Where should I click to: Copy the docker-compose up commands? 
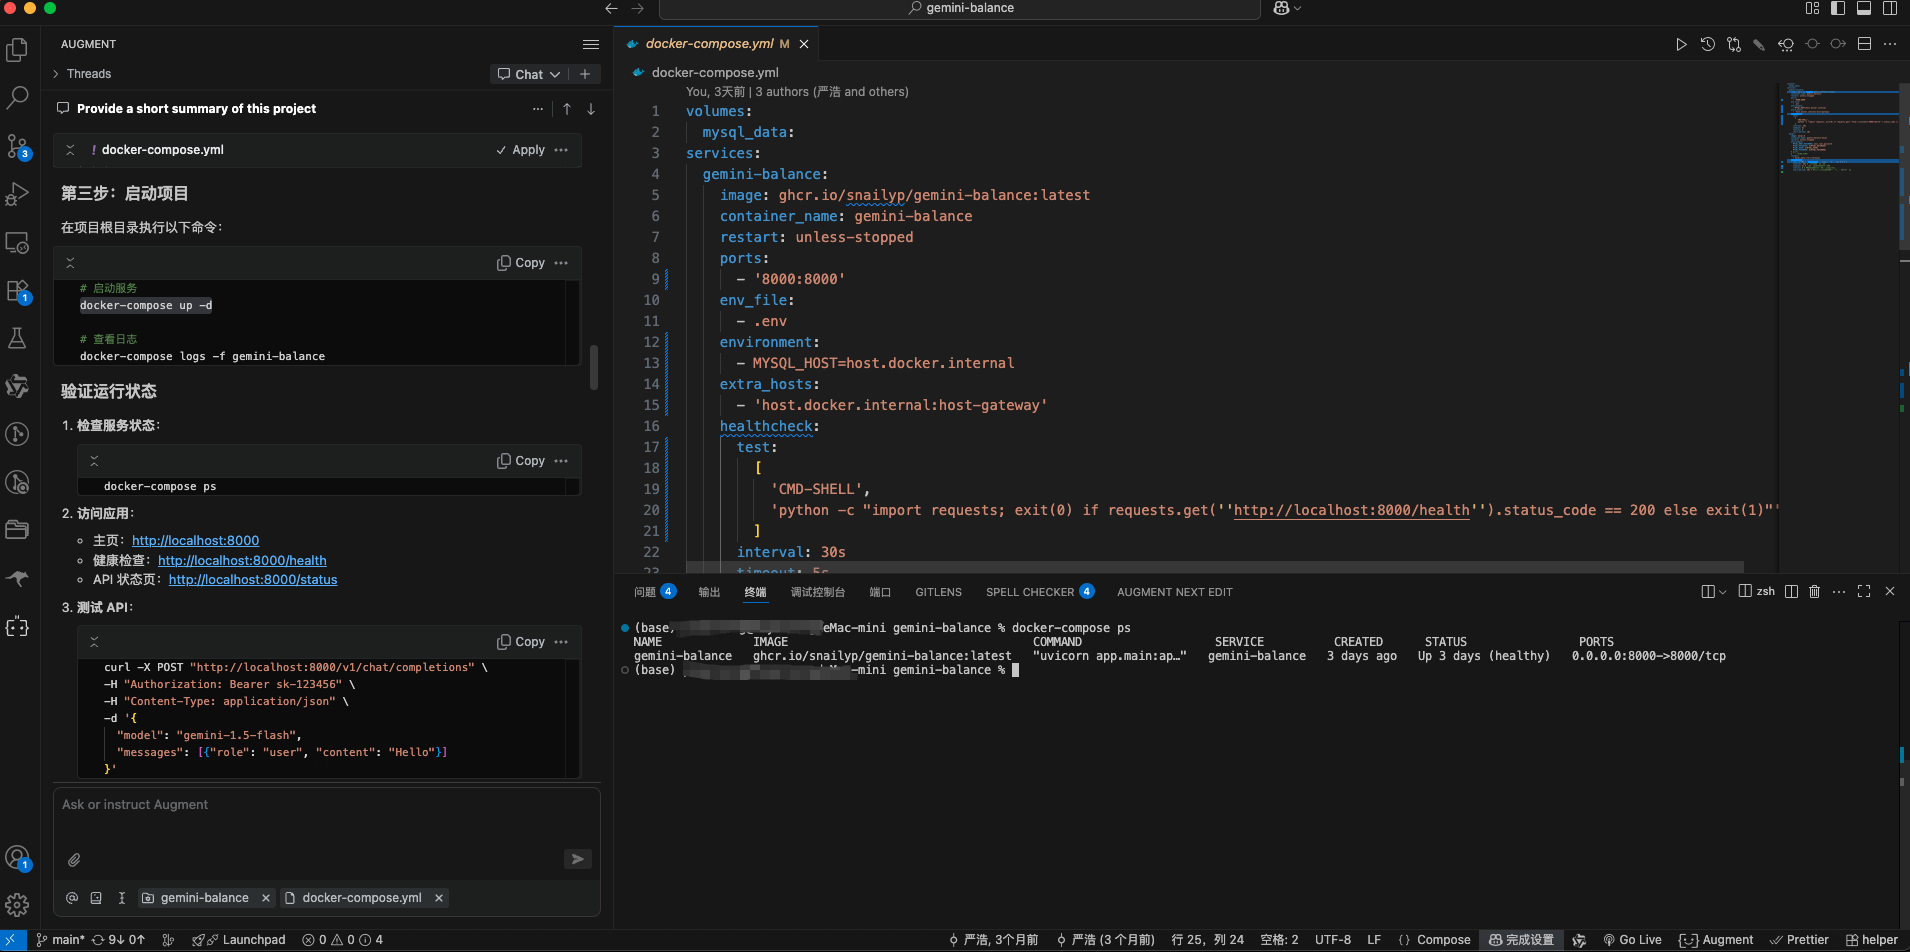click(521, 263)
